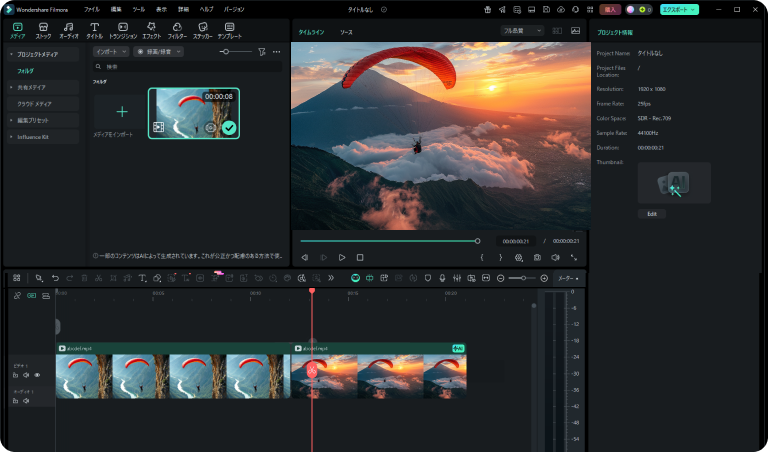The height and width of the screenshot is (452, 768).
Task: Click the Edit button under Thumbnail
Action: 651,214
